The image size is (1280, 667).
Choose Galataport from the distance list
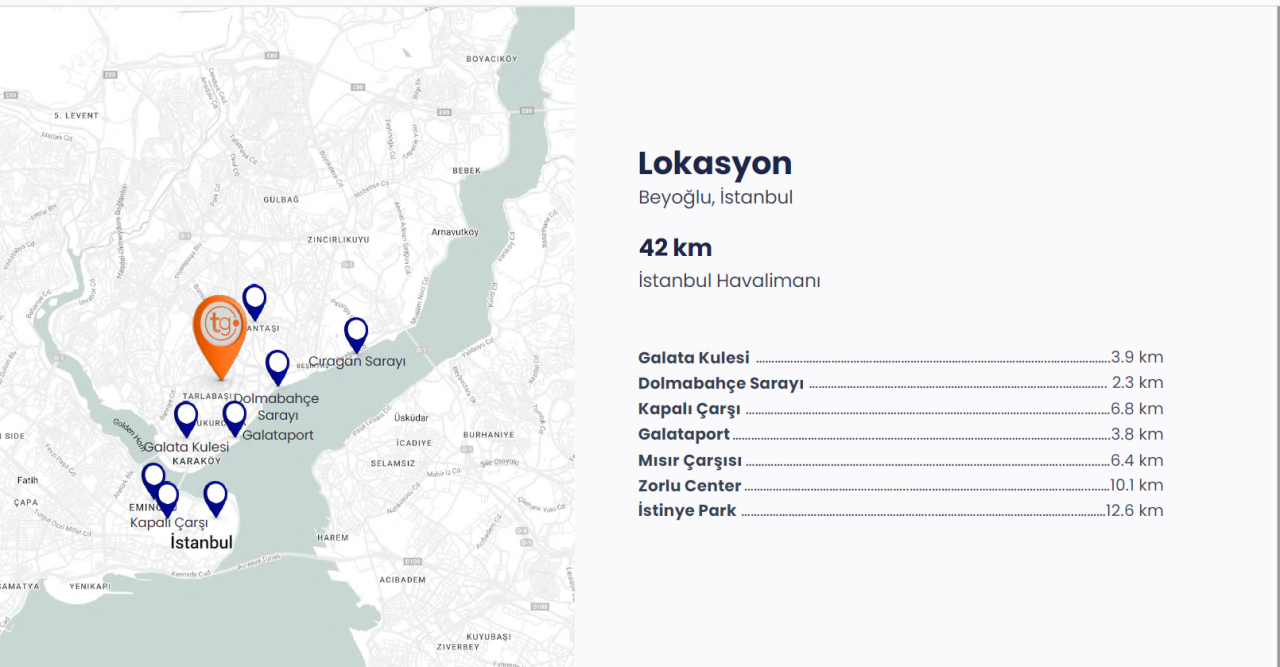click(684, 435)
